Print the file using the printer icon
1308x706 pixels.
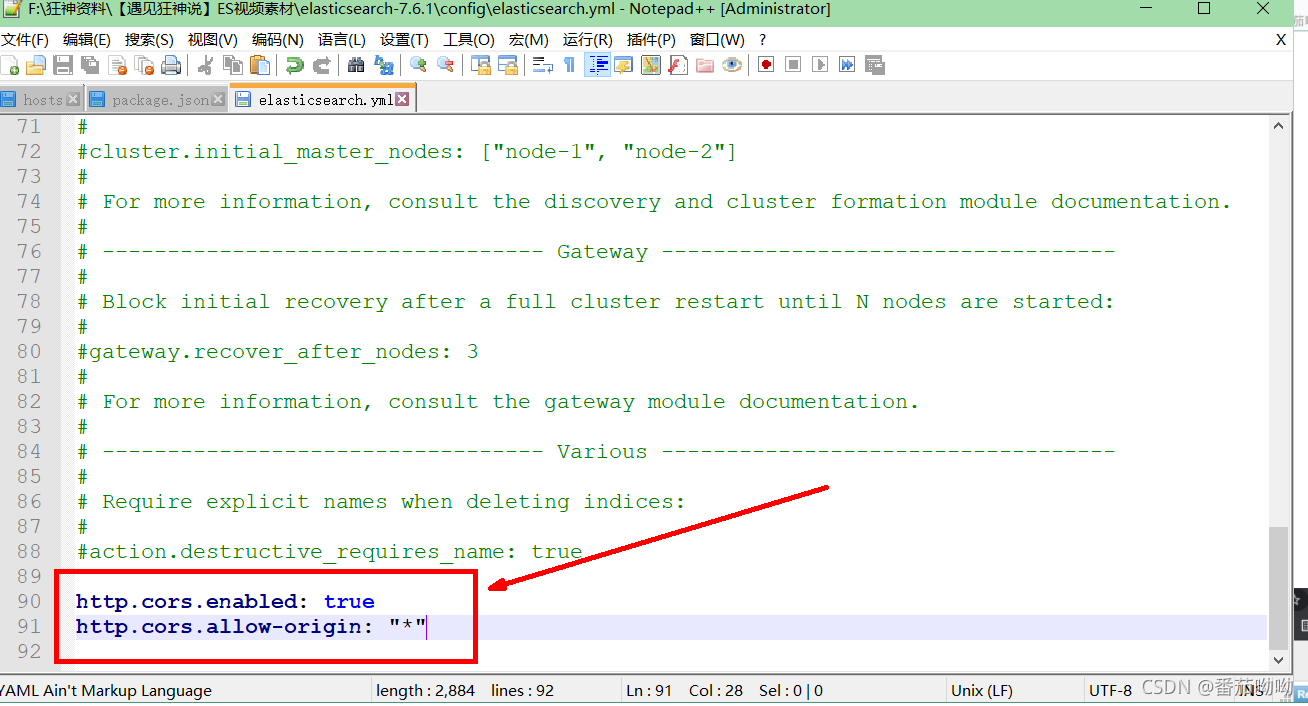pyautogui.click(x=171, y=66)
